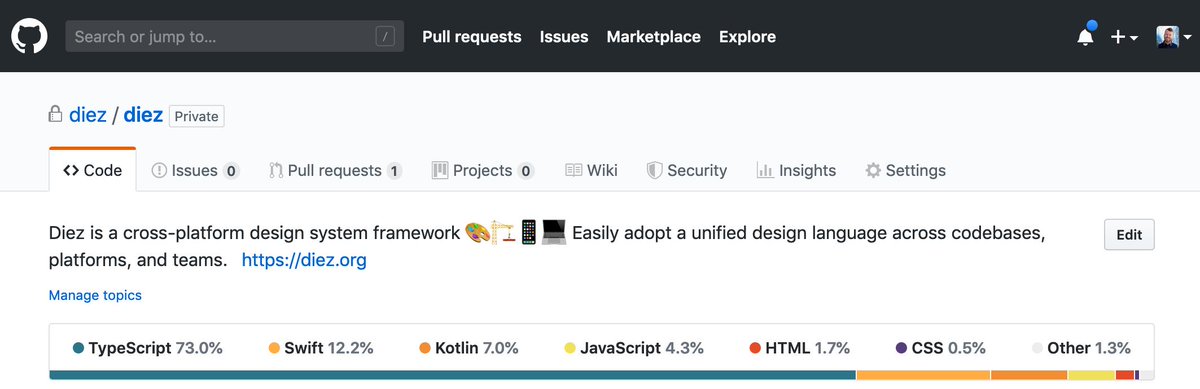
Task: Open the diez owner link
Action: coord(88,116)
